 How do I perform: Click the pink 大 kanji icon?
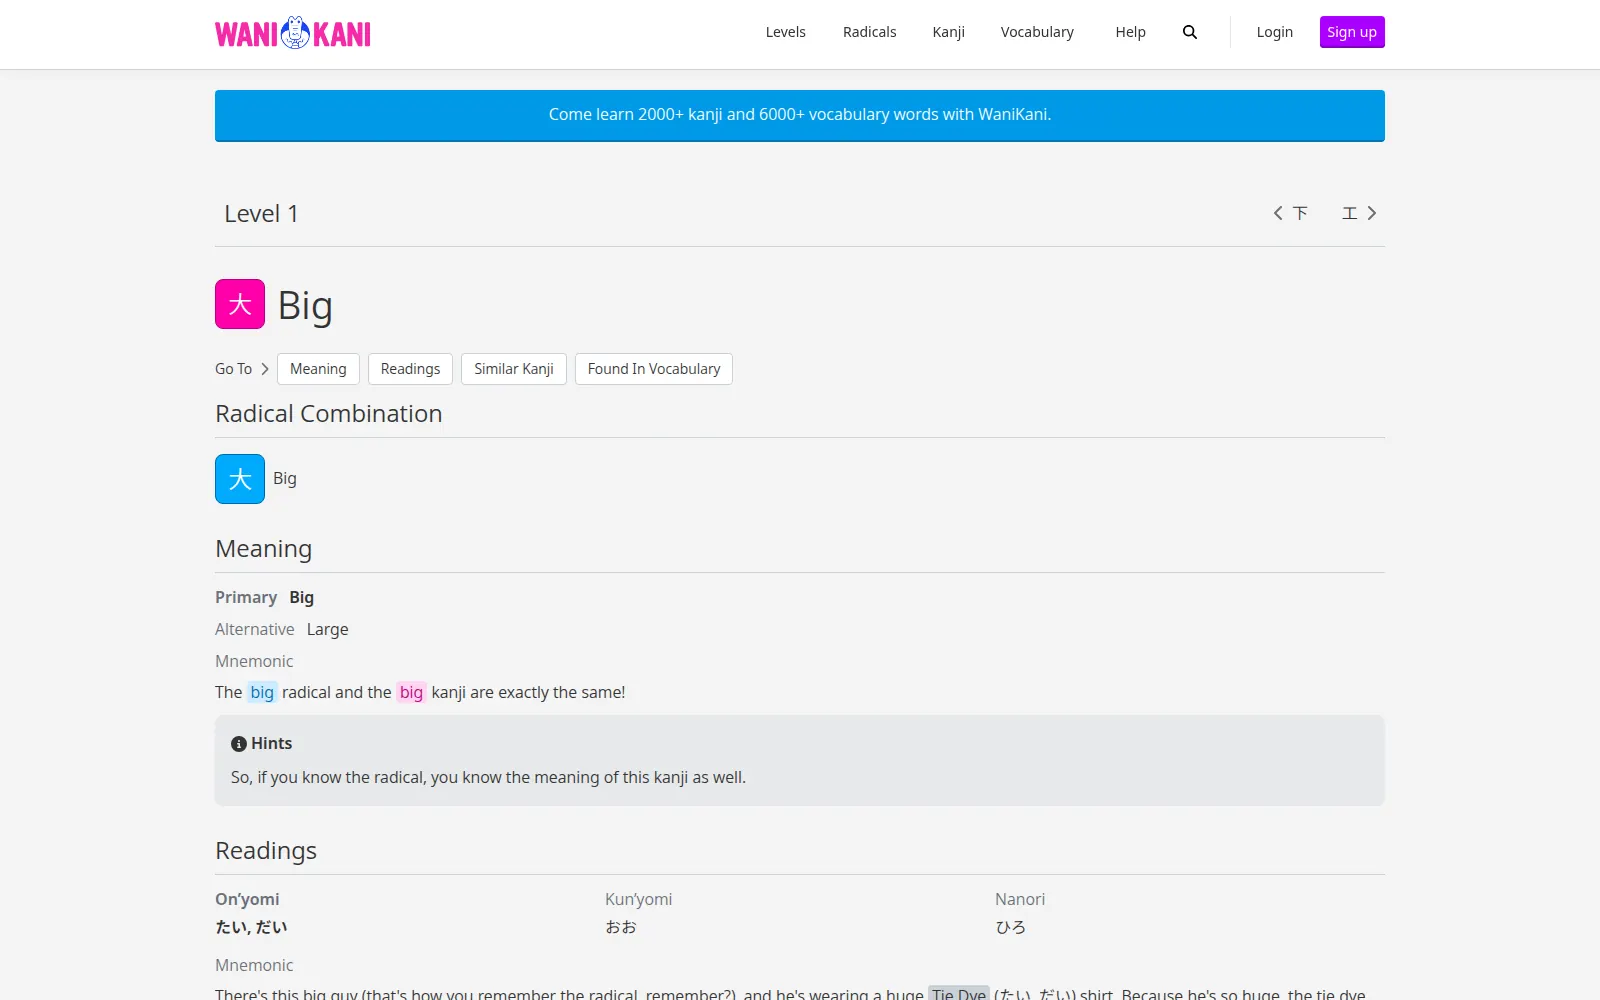click(x=240, y=304)
